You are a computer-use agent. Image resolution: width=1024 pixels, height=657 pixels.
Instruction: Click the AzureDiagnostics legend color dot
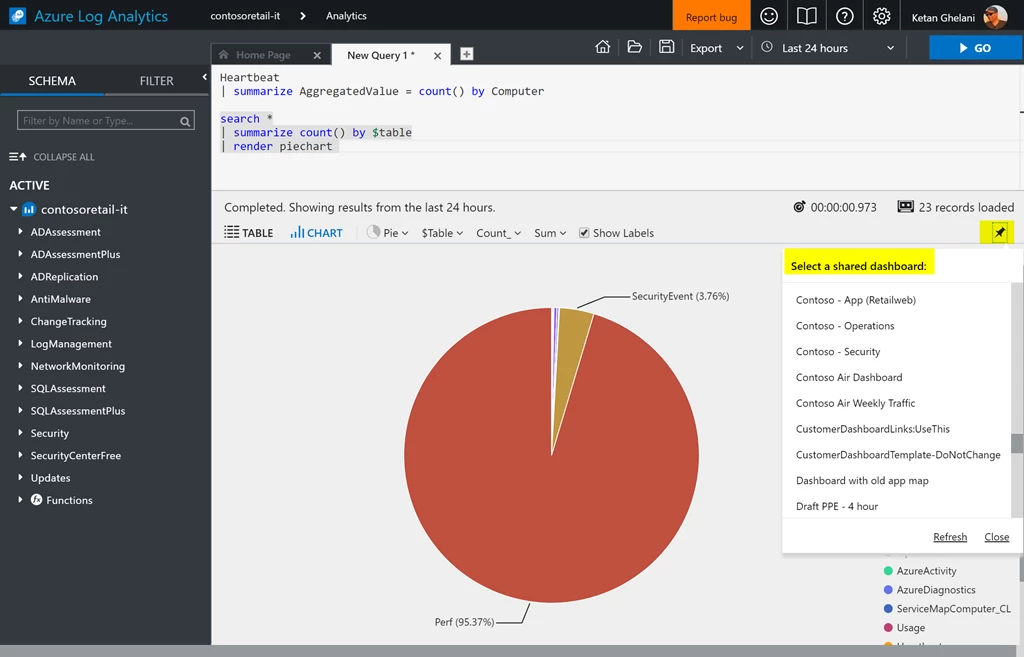(888, 590)
